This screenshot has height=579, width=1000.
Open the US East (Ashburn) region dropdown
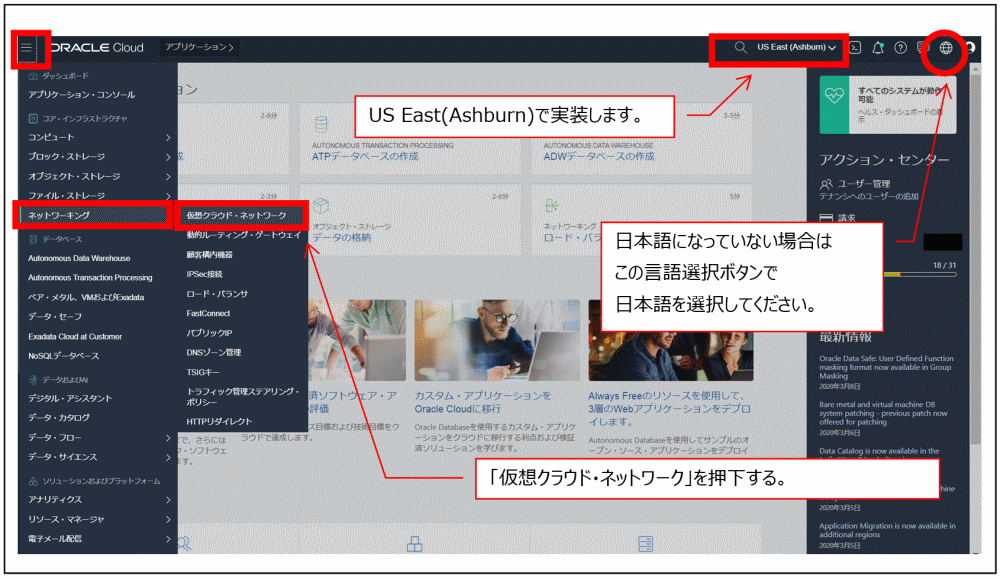[797, 47]
